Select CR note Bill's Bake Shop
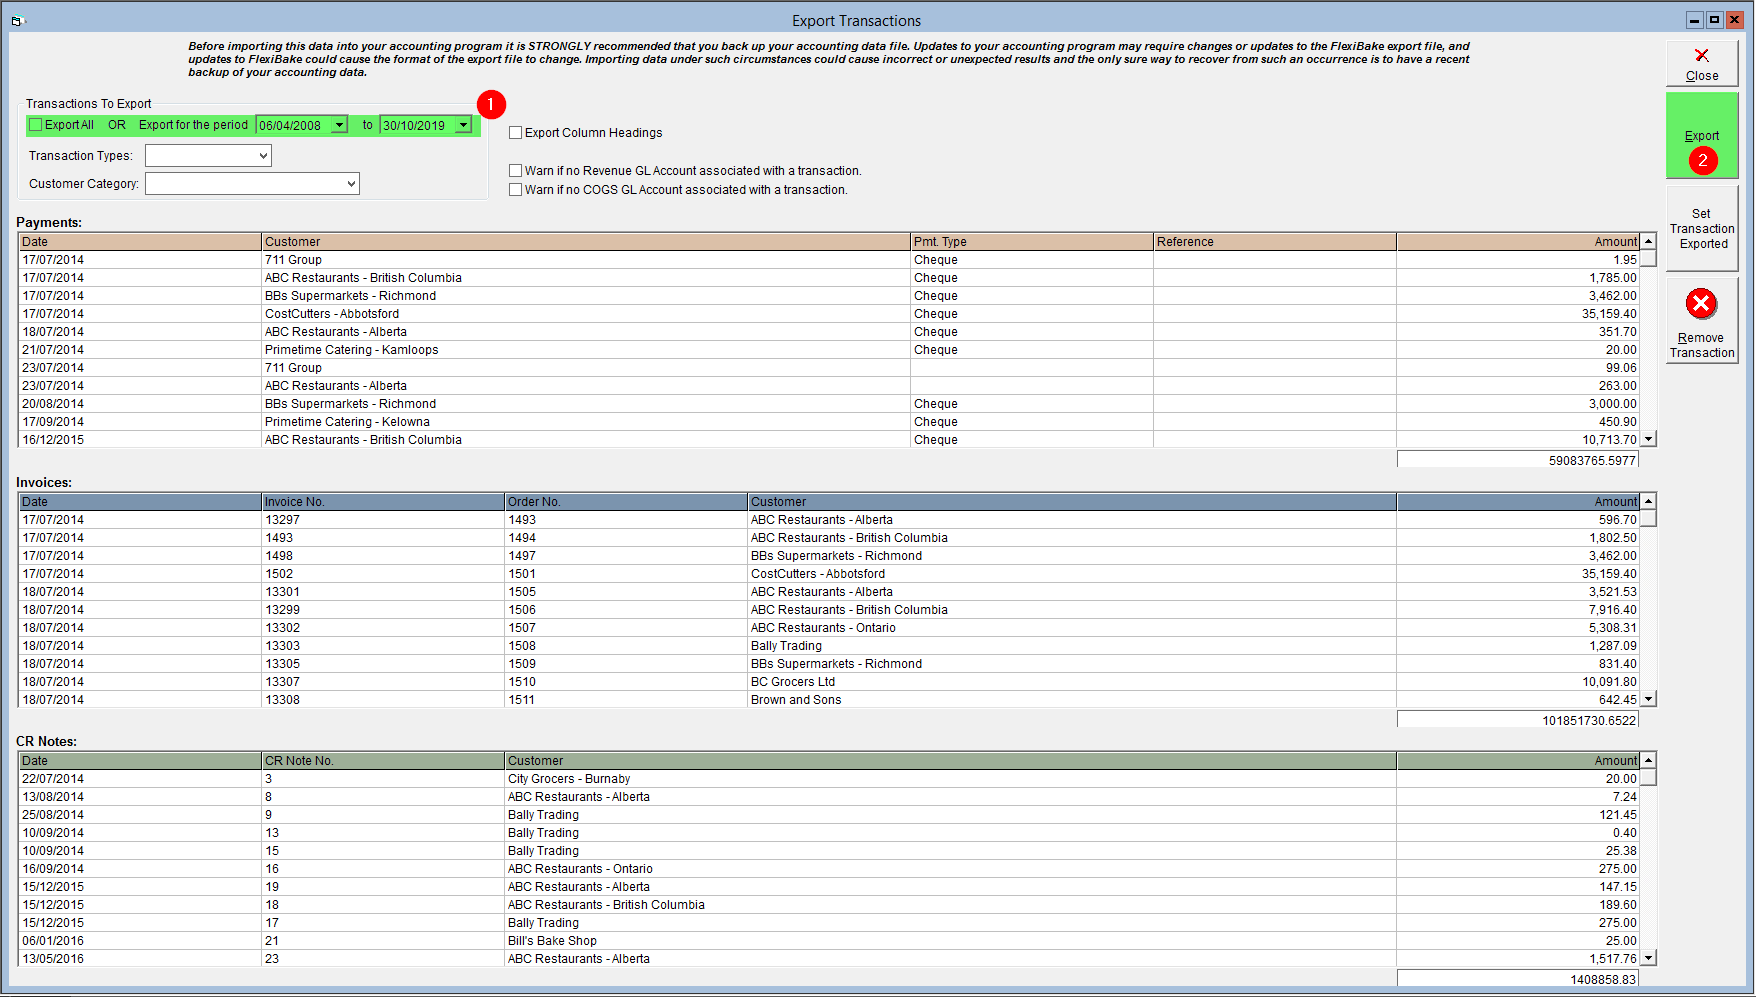 point(829,941)
